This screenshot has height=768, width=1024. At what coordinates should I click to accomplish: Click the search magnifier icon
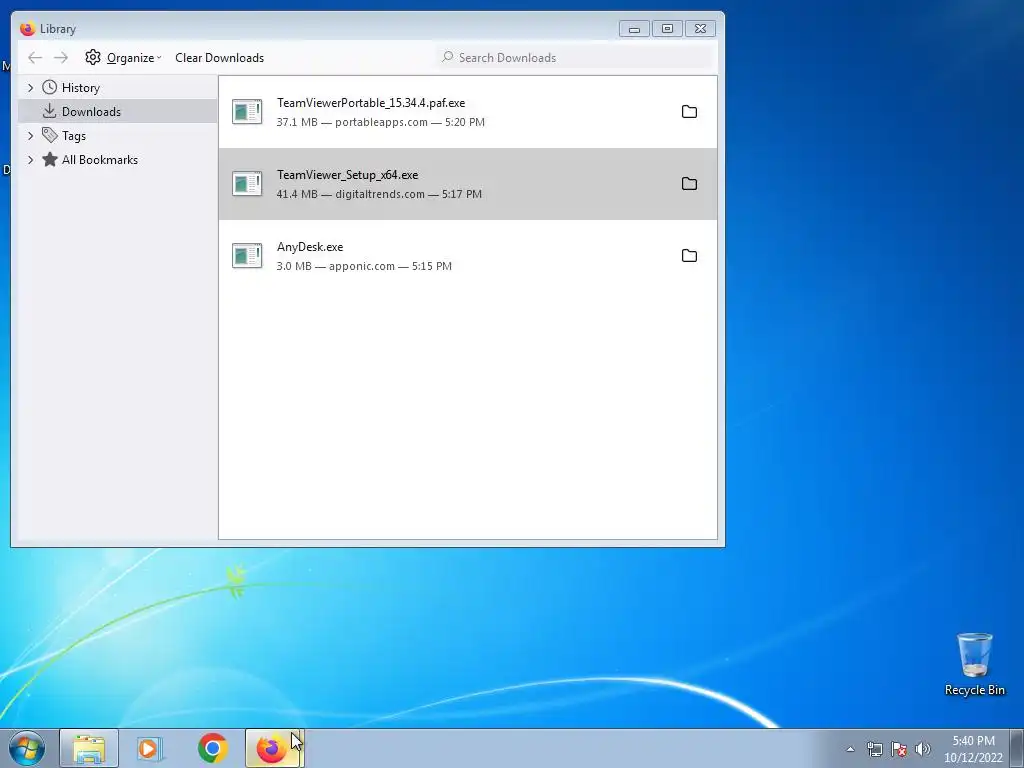[447, 57]
